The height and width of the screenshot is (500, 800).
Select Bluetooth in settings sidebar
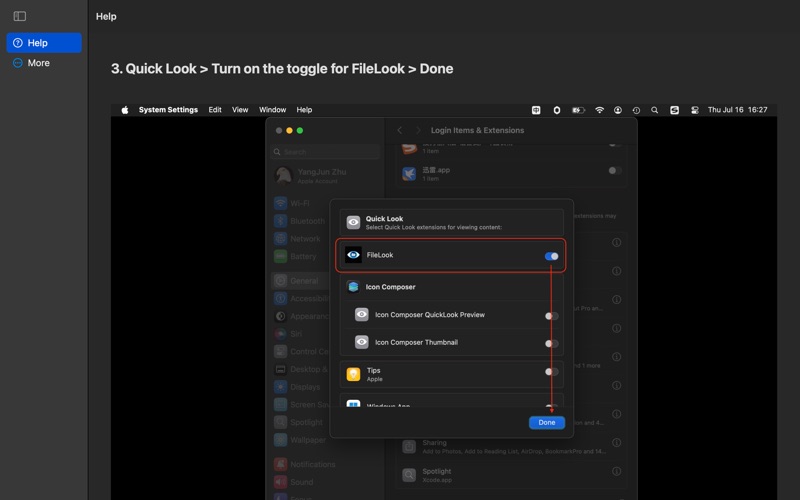[x=301, y=221]
